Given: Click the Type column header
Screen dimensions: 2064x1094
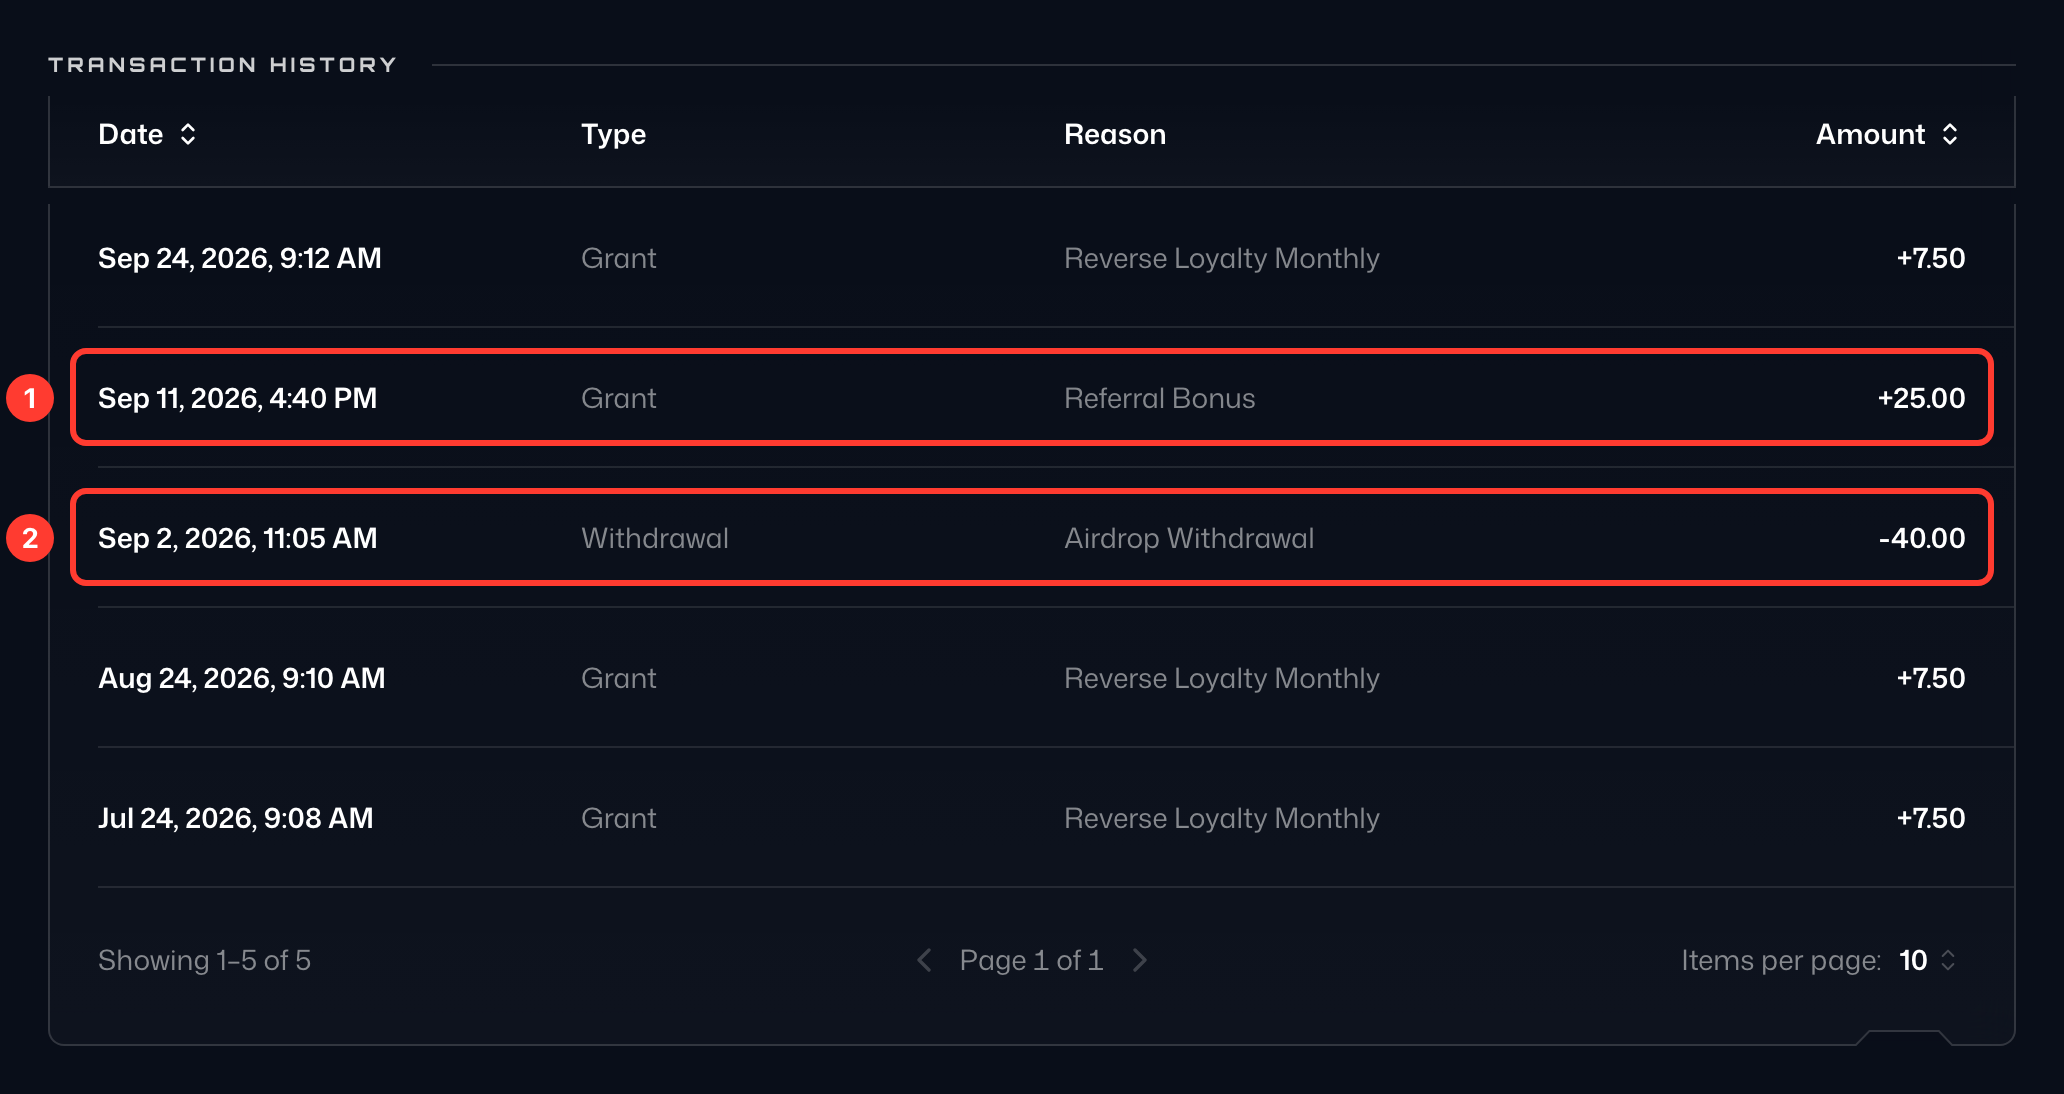Looking at the screenshot, I should tap(613, 134).
